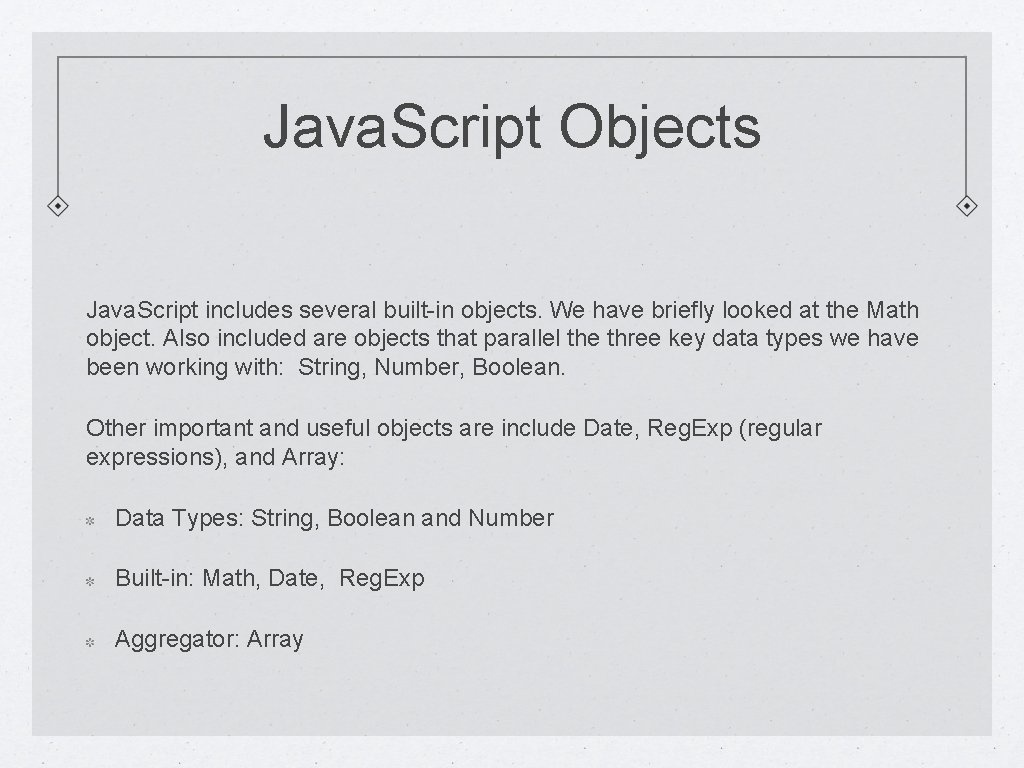Click the bullet marker before Aggregator
Image resolution: width=1024 pixels, height=768 pixels.
point(88,641)
